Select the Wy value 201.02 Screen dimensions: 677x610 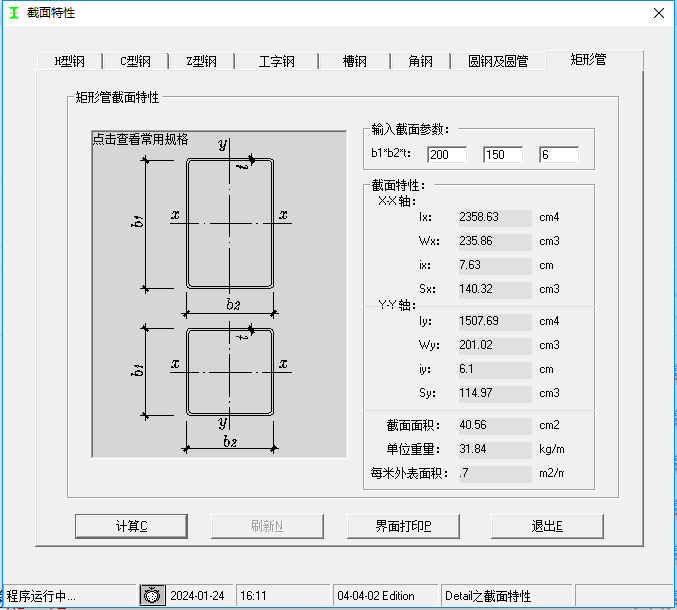click(x=495, y=345)
